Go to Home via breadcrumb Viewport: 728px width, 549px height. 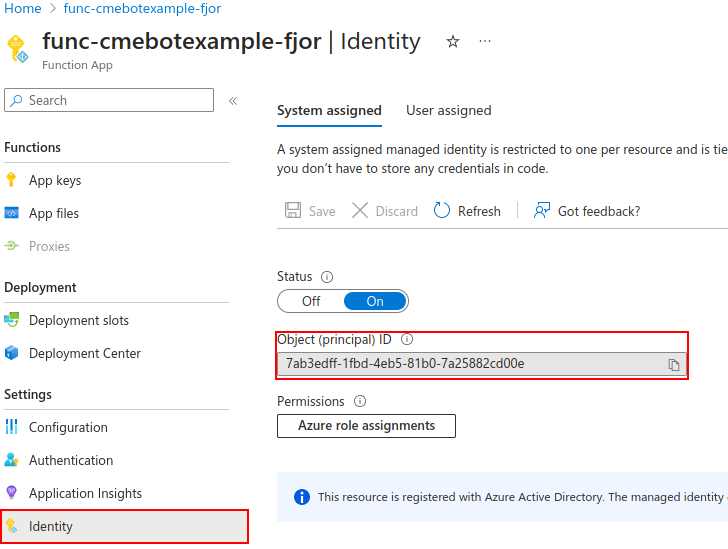click(23, 8)
